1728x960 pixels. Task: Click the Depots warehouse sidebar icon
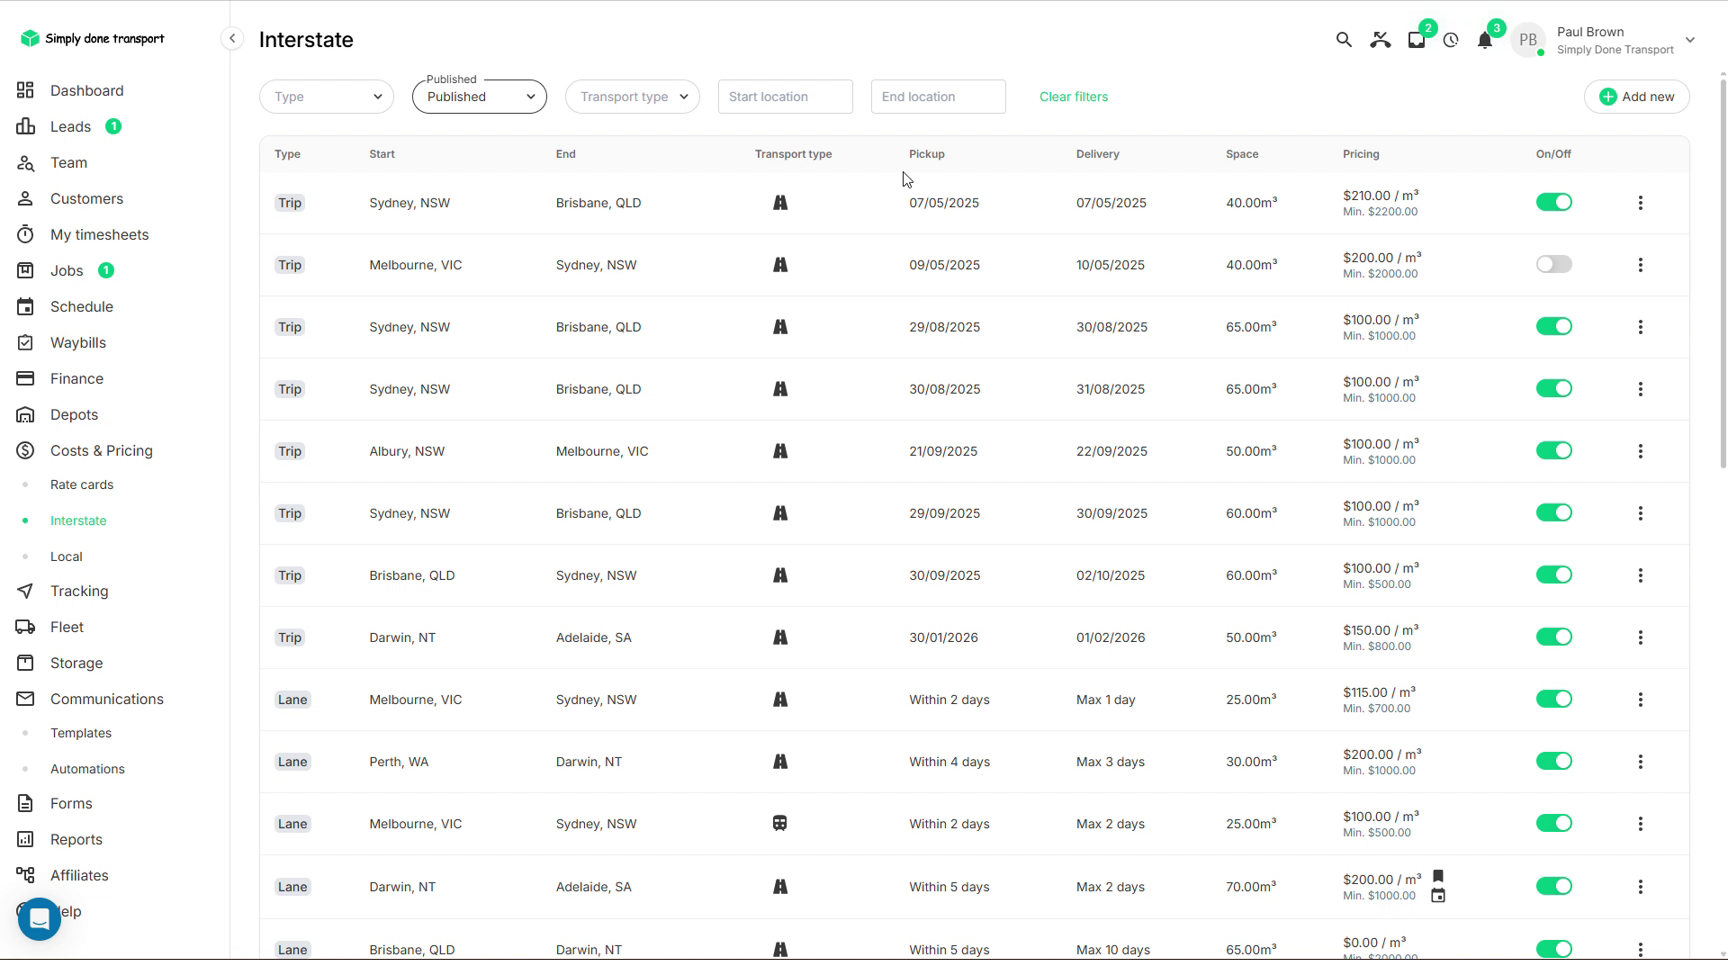pos(25,415)
